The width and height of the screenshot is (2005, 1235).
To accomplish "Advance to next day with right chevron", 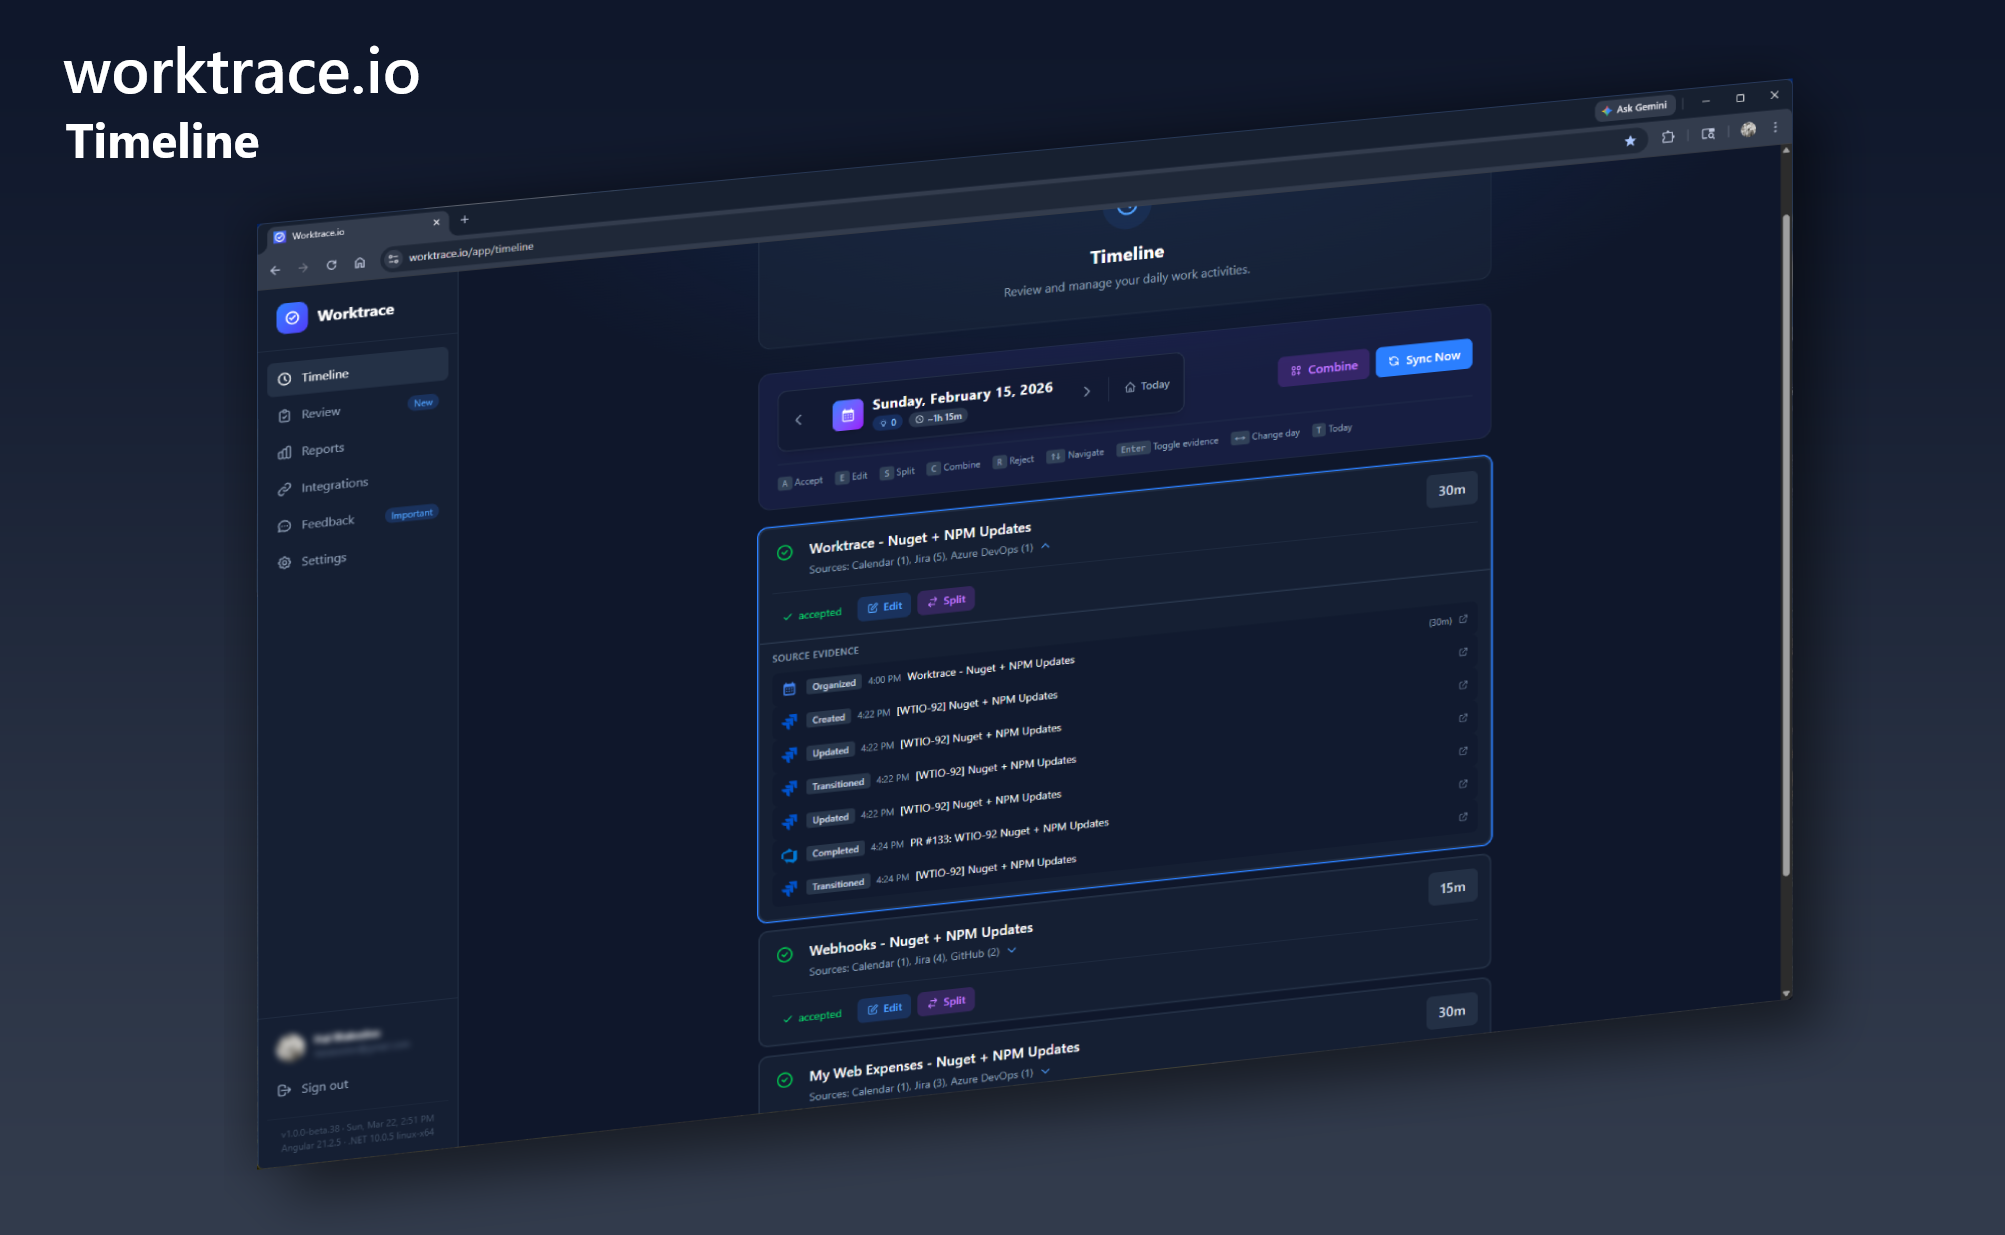I will pos(1087,391).
